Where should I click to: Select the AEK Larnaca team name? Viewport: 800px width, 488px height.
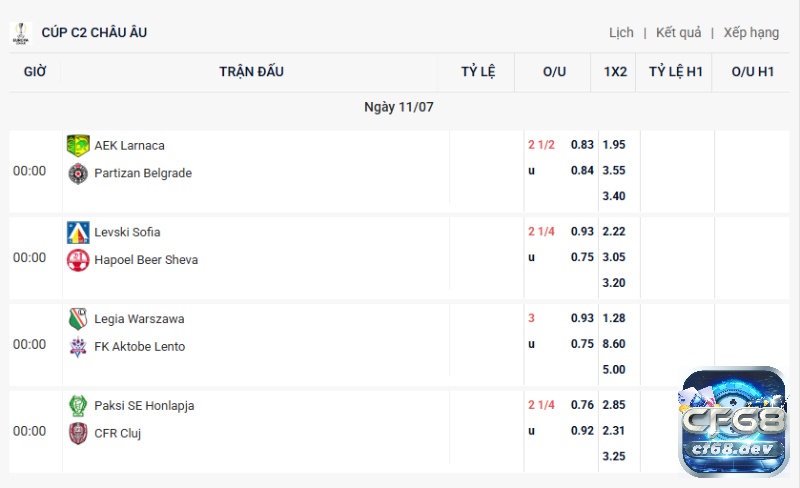130,145
